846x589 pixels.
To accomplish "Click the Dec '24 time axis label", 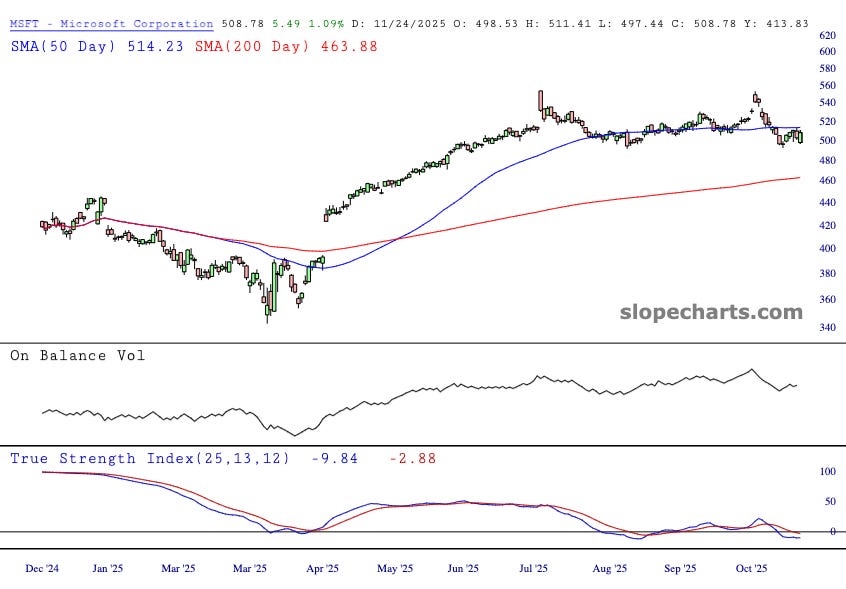I will click(42, 569).
